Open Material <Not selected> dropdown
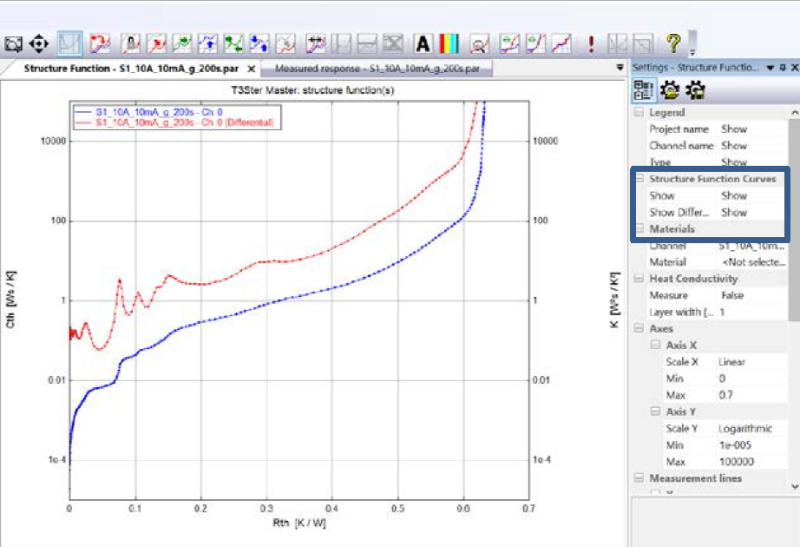Image resolution: width=800 pixels, height=547 pixels. (752, 262)
